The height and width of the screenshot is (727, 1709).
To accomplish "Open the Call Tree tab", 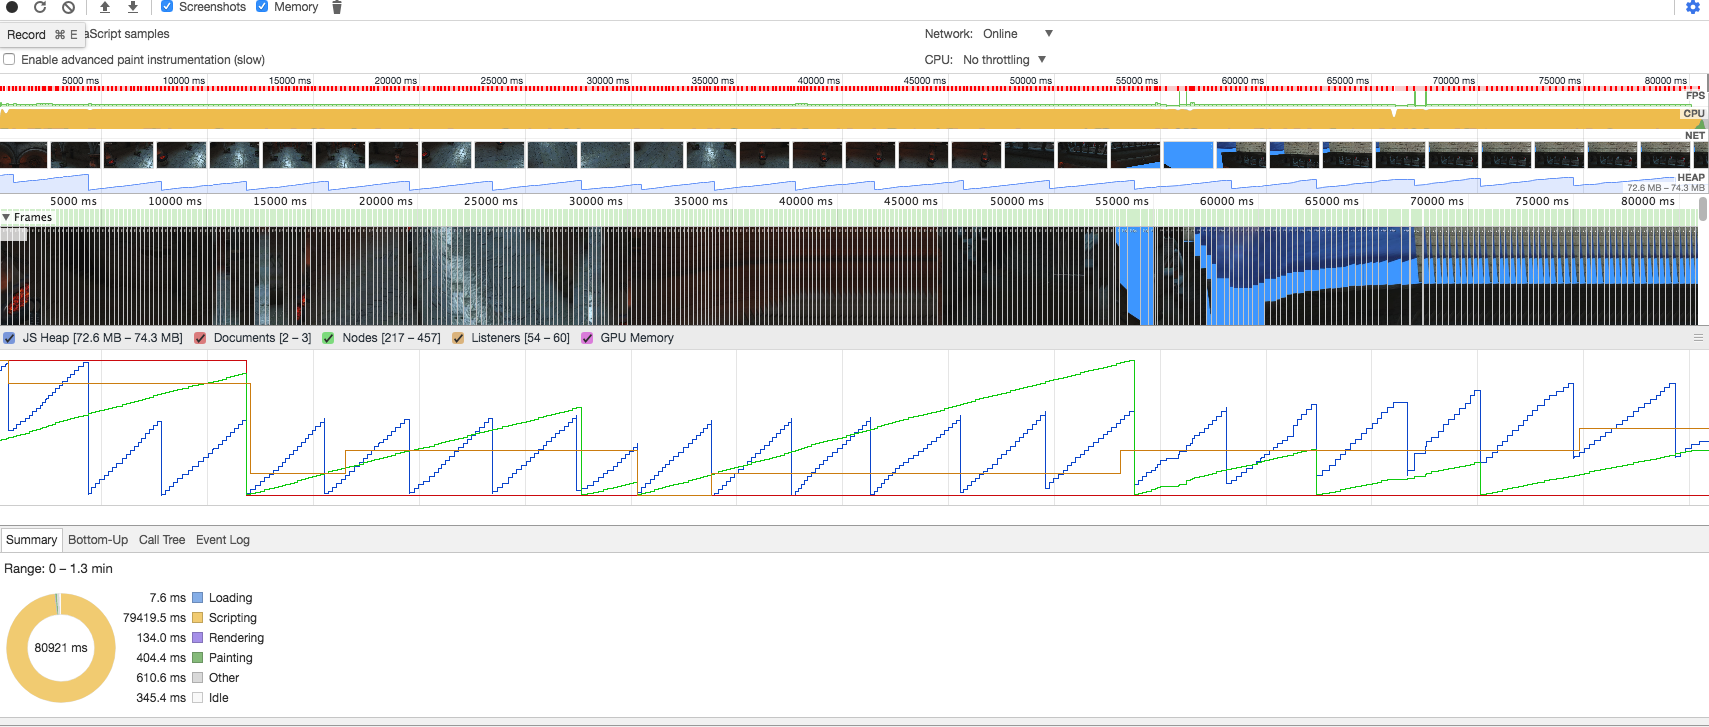I will tap(162, 540).
